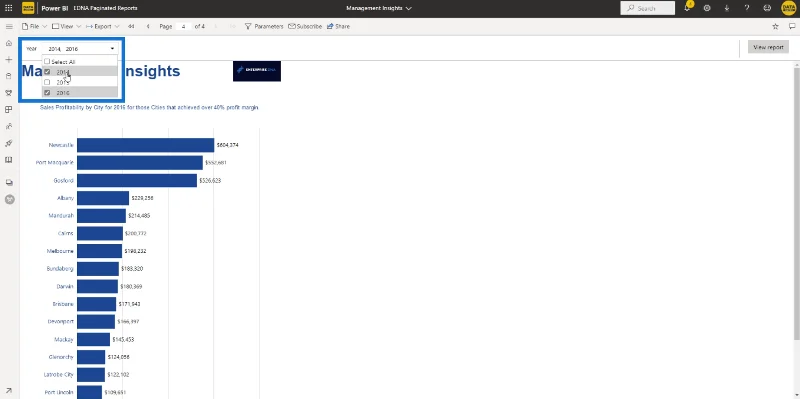This screenshot has width=800, height=399.
Task: Click the Latrobe City label
Action: 59,375
